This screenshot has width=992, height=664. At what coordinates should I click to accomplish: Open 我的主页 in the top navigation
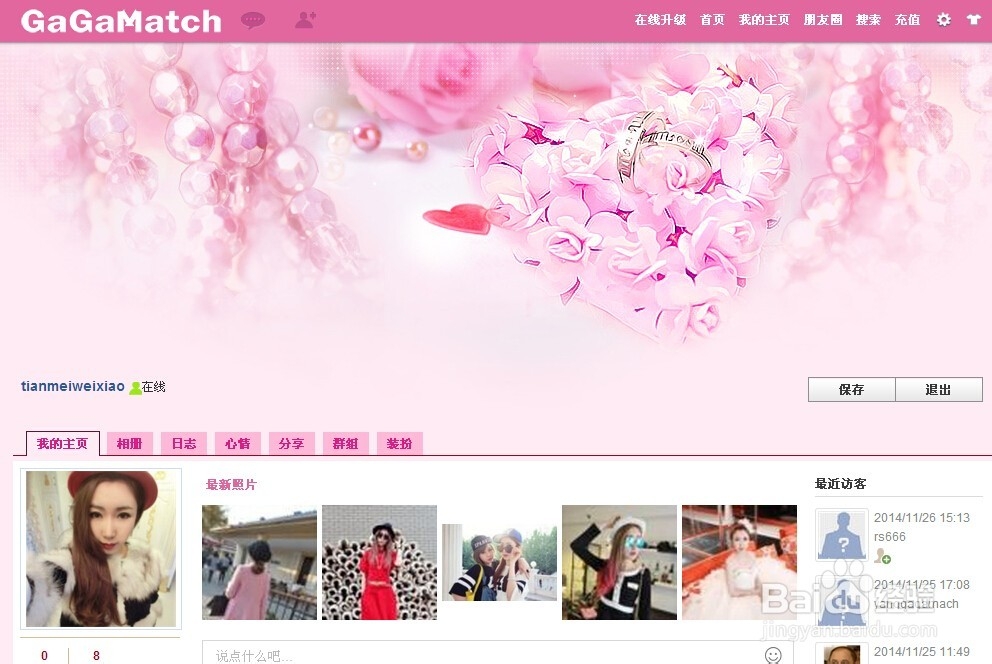point(764,20)
